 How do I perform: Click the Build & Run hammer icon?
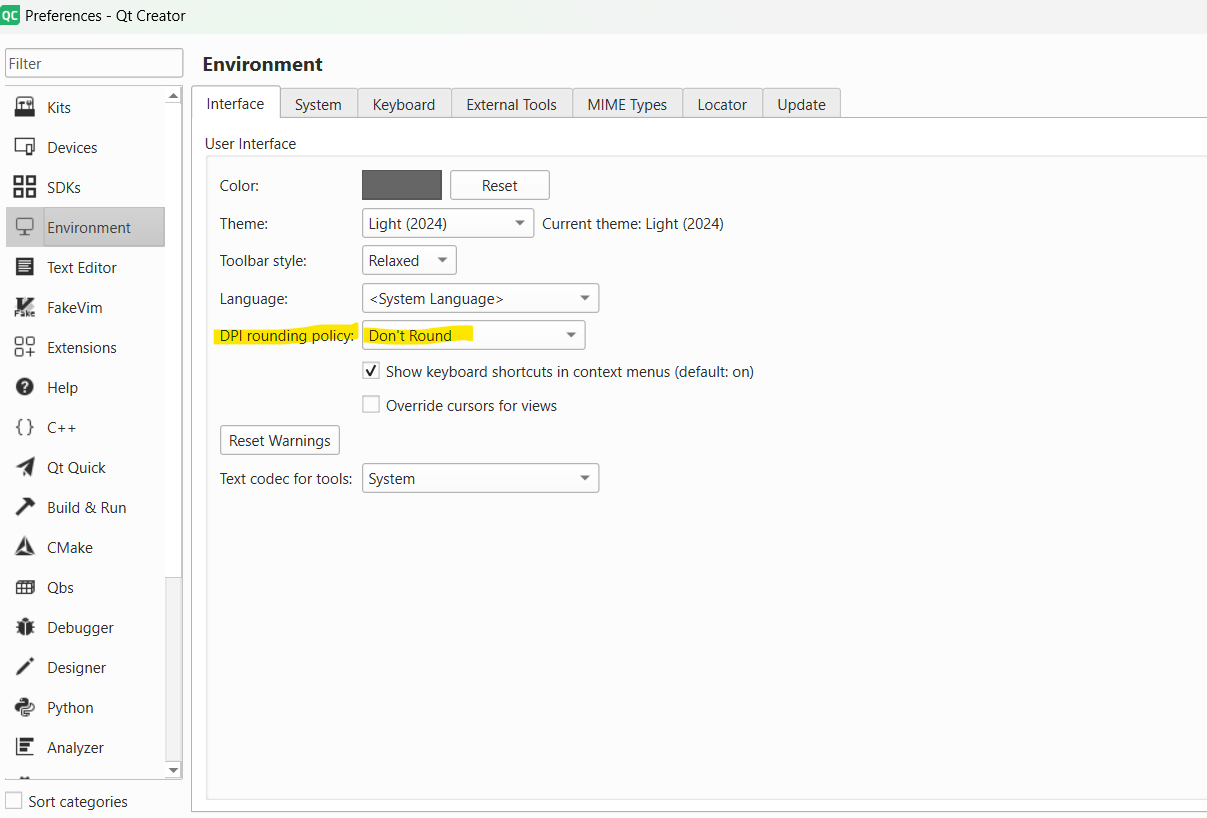(x=25, y=507)
